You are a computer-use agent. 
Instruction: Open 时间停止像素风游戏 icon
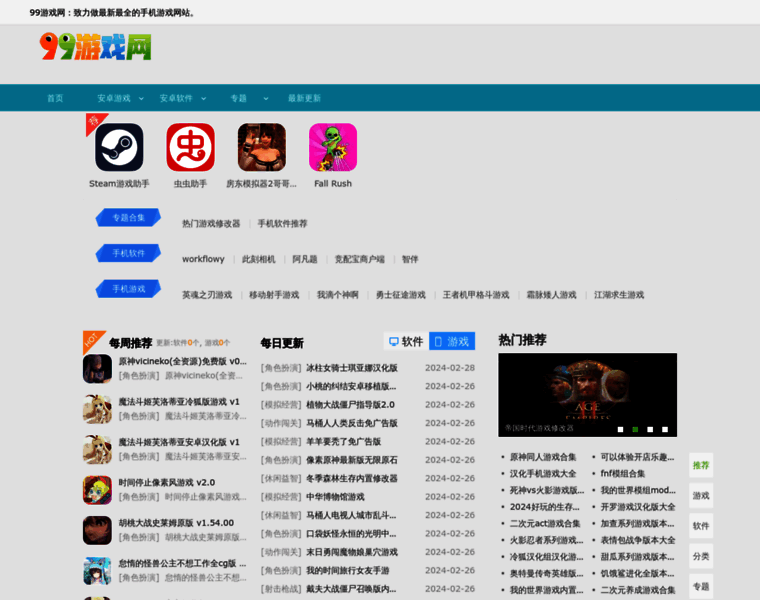click(x=97, y=490)
